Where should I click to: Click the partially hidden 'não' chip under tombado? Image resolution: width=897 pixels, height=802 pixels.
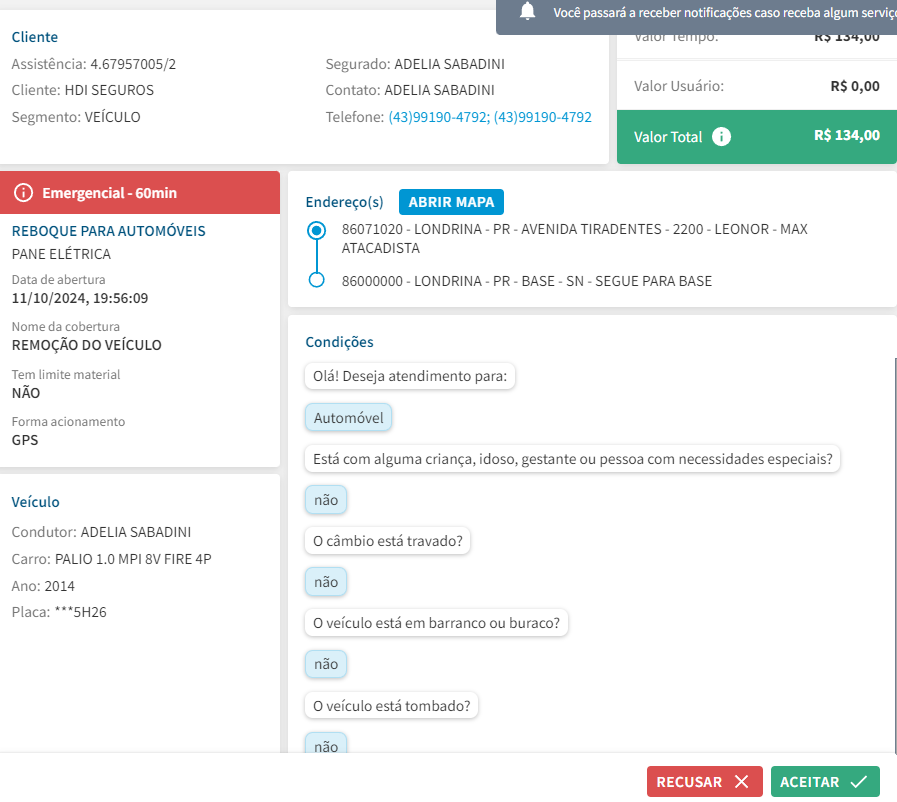(326, 744)
